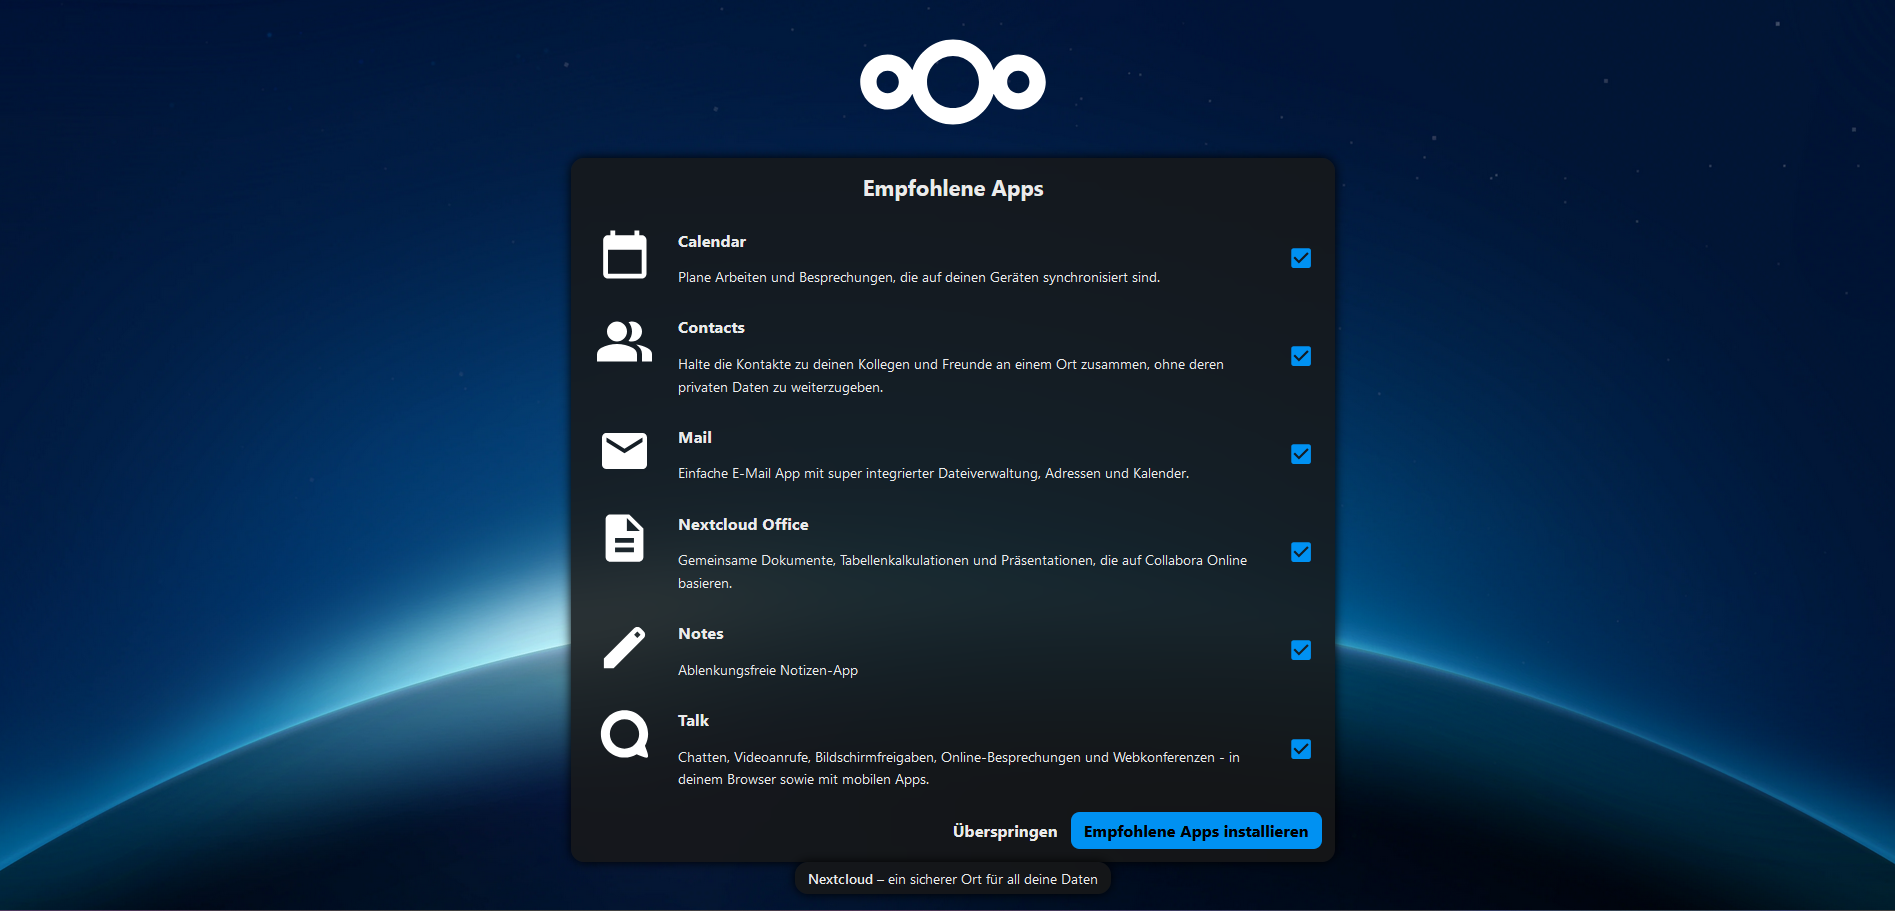Click the Empfohlene Apps heading

[x=953, y=189]
